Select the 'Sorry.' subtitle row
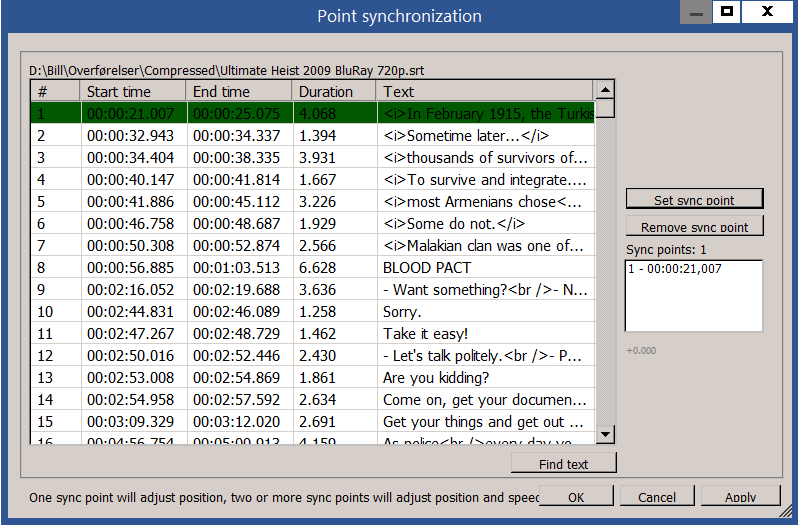The width and height of the screenshot is (798, 525). click(x=312, y=311)
